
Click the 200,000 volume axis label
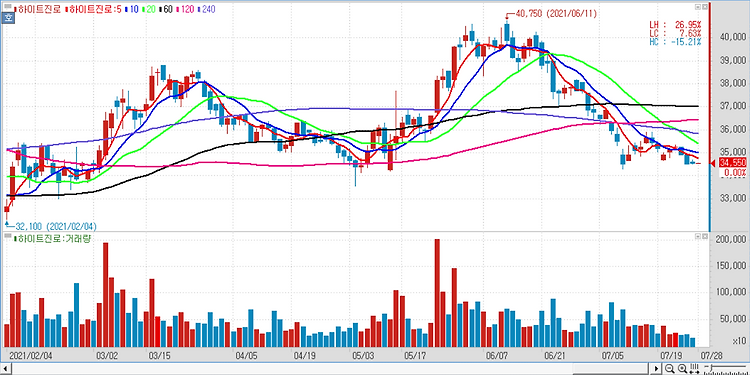(730, 239)
